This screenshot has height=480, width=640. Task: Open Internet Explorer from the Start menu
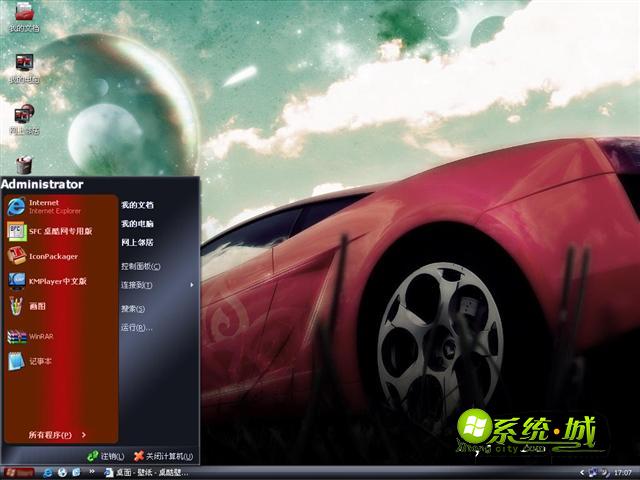(x=45, y=206)
